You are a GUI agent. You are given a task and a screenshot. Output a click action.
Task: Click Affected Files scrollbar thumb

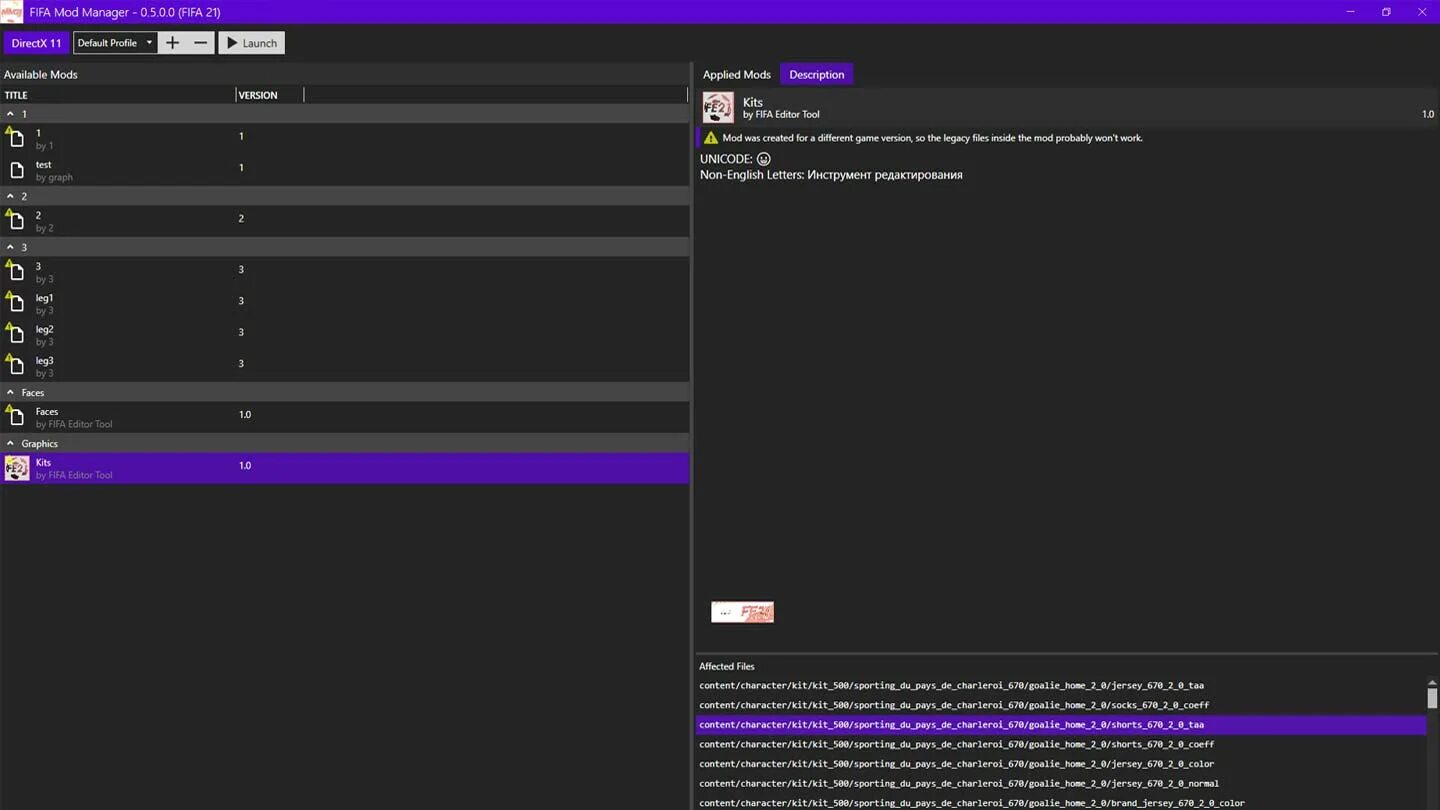pyautogui.click(x=1432, y=698)
